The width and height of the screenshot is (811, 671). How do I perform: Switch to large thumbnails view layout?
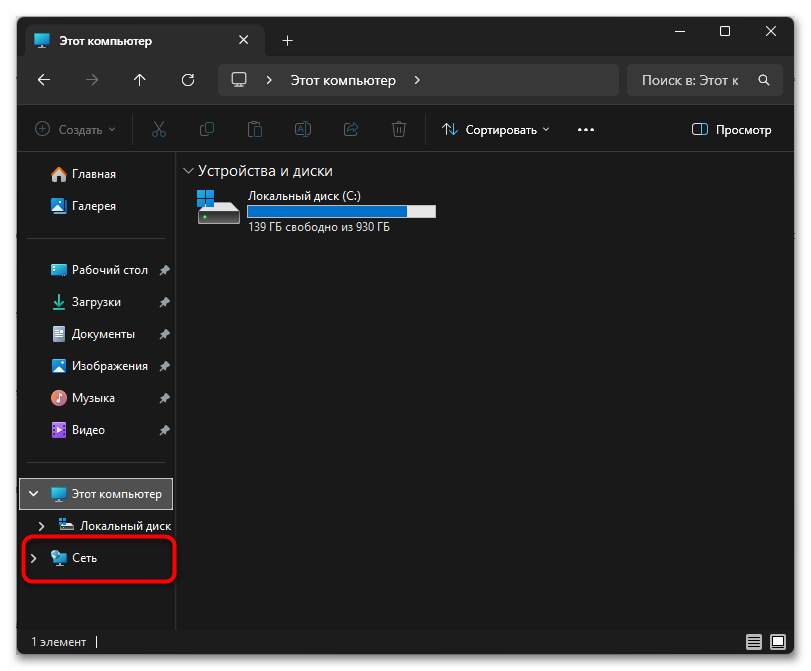click(778, 642)
